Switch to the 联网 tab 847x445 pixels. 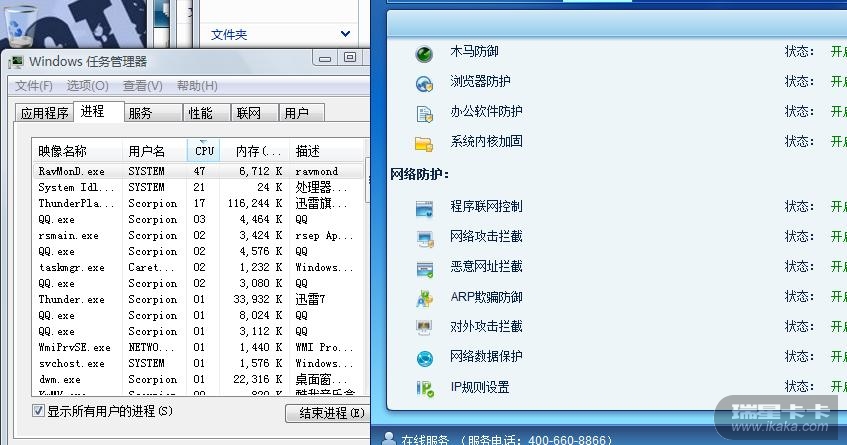tap(254, 113)
